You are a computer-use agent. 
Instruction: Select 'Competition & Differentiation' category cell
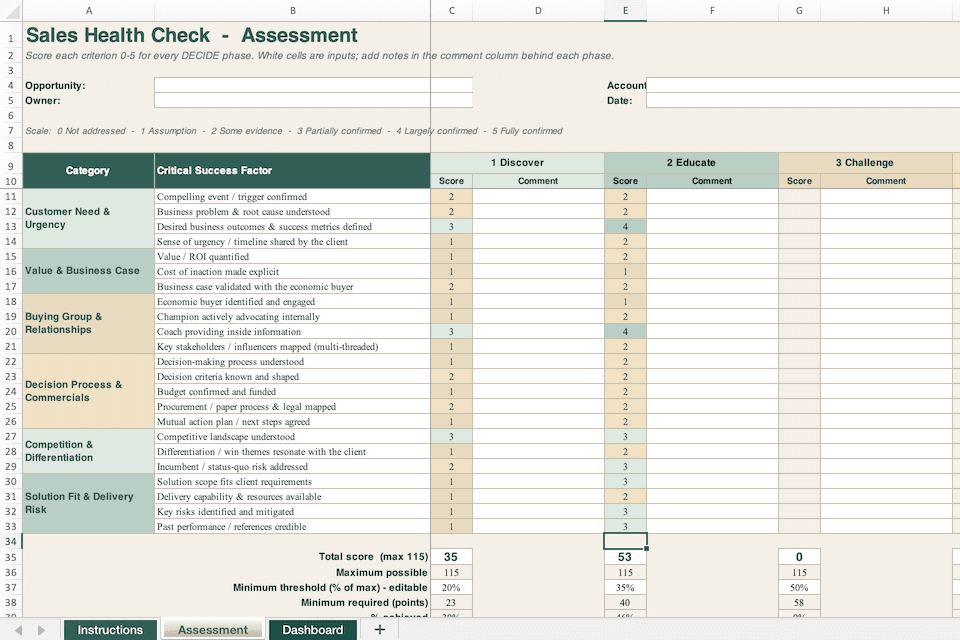[88, 451]
